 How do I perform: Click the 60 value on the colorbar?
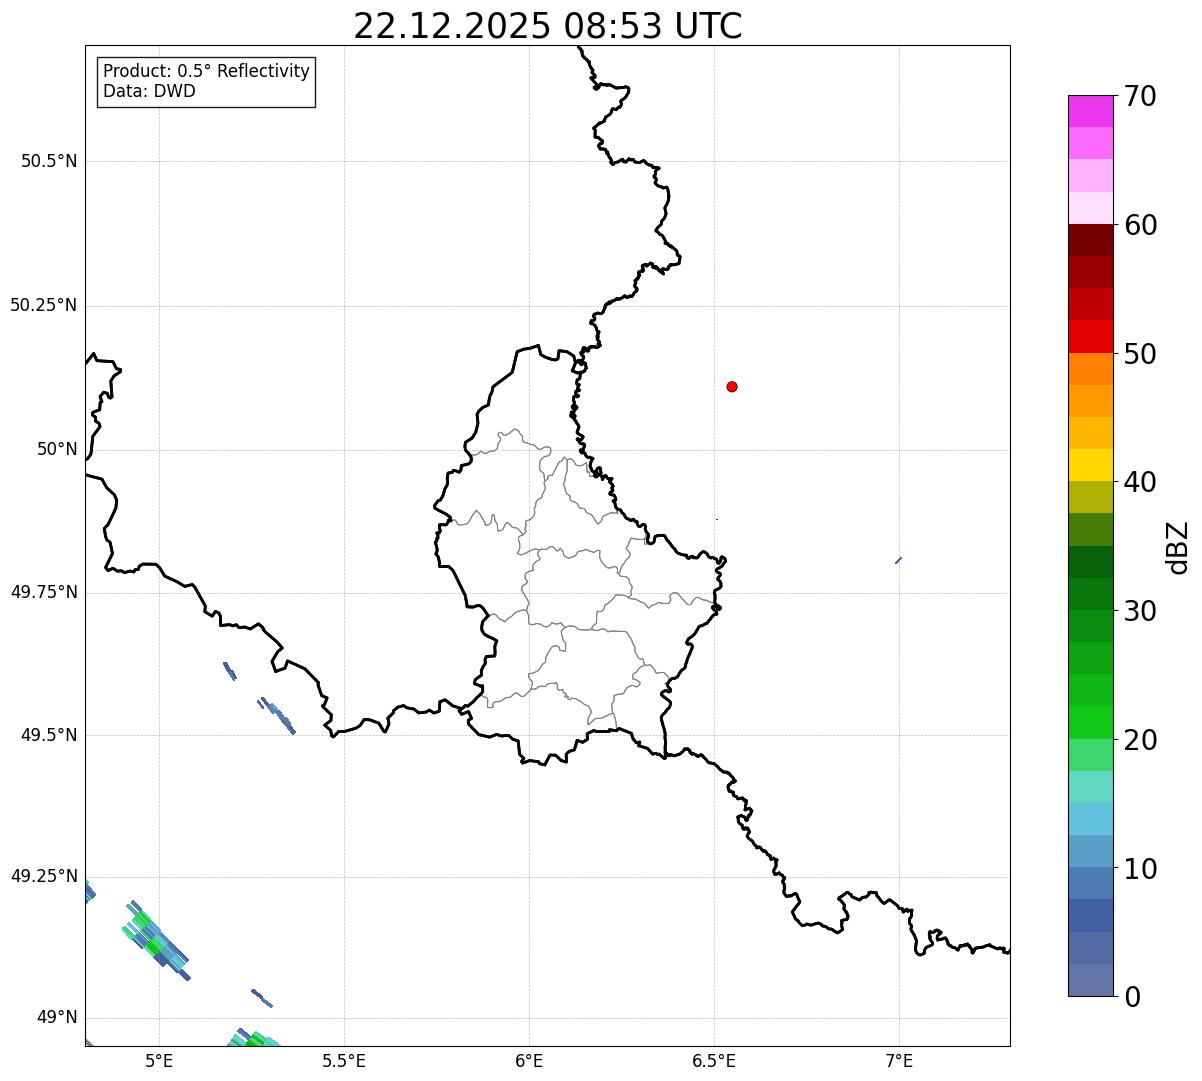click(1140, 225)
